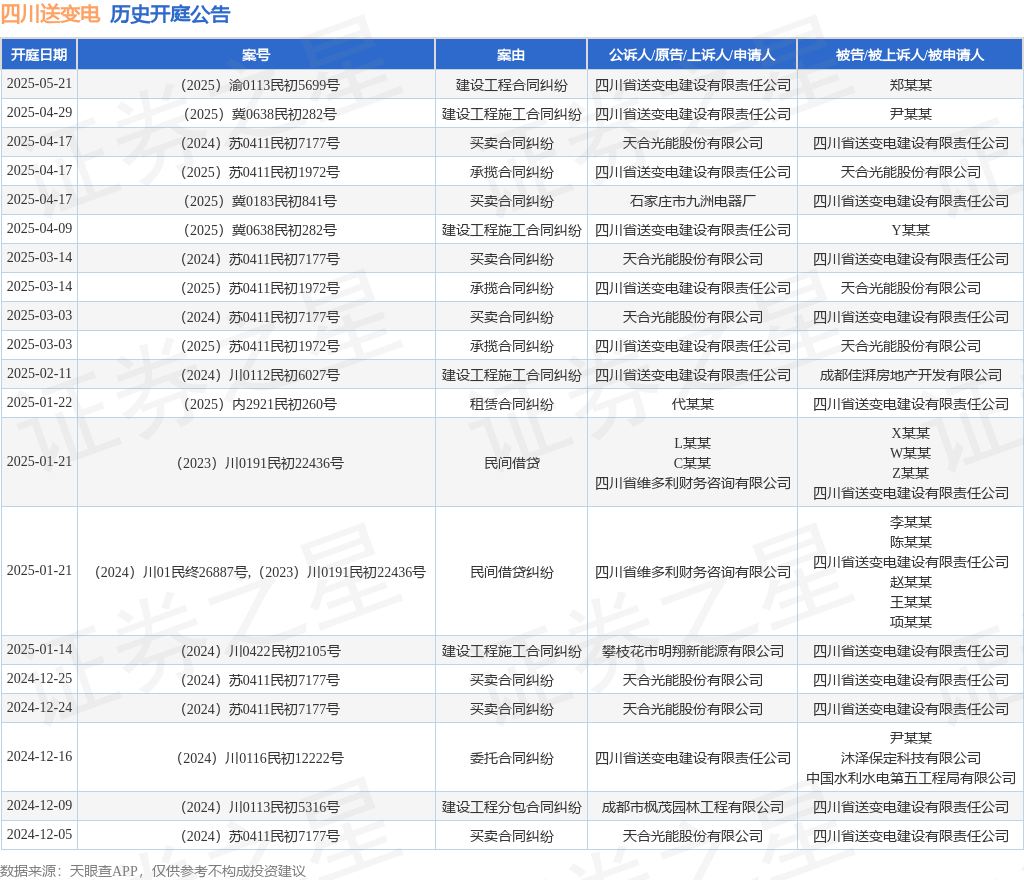This screenshot has height=880, width=1024.
Task: Click plaintiff C某某
Action: pyautogui.click(x=692, y=463)
